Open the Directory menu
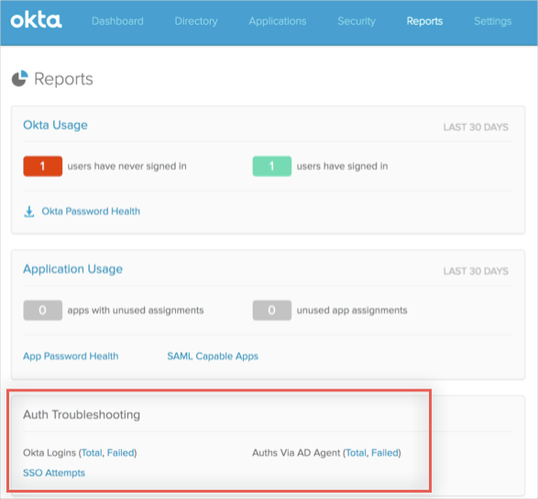Image resolution: width=538 pixels, height=499 pixels. tap(196, 21)
